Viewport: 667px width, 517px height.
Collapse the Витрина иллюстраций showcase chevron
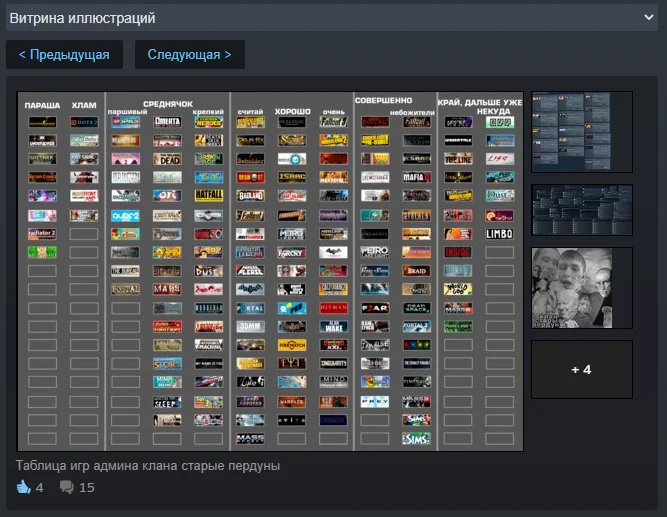[648, 17]
